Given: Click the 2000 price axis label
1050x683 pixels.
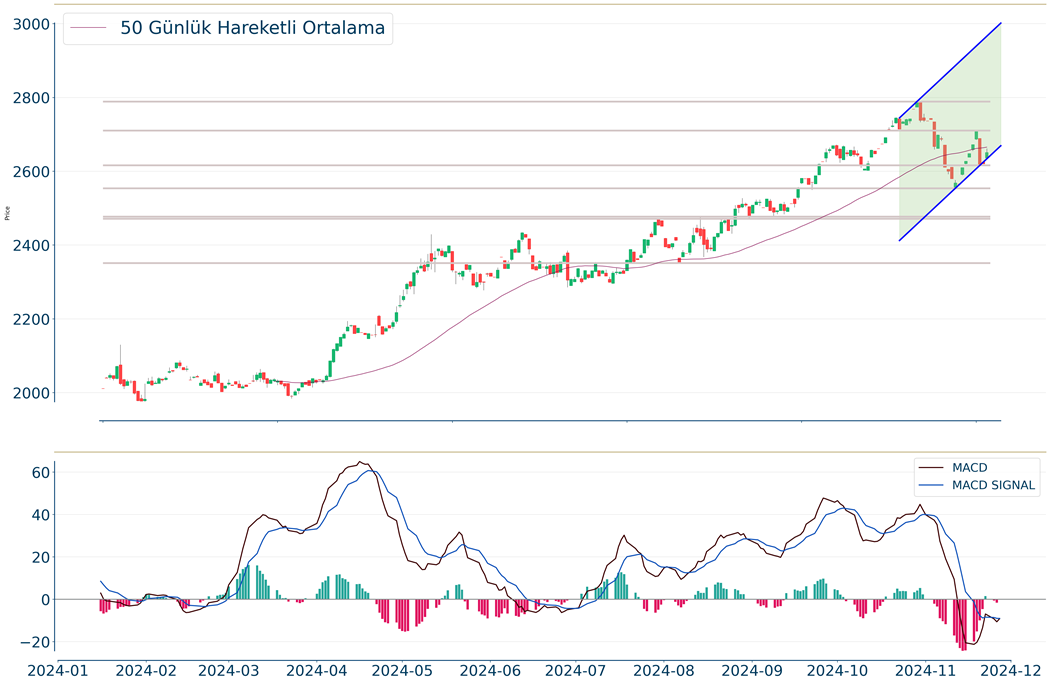Looking at the screenshot, I should 31,393.
